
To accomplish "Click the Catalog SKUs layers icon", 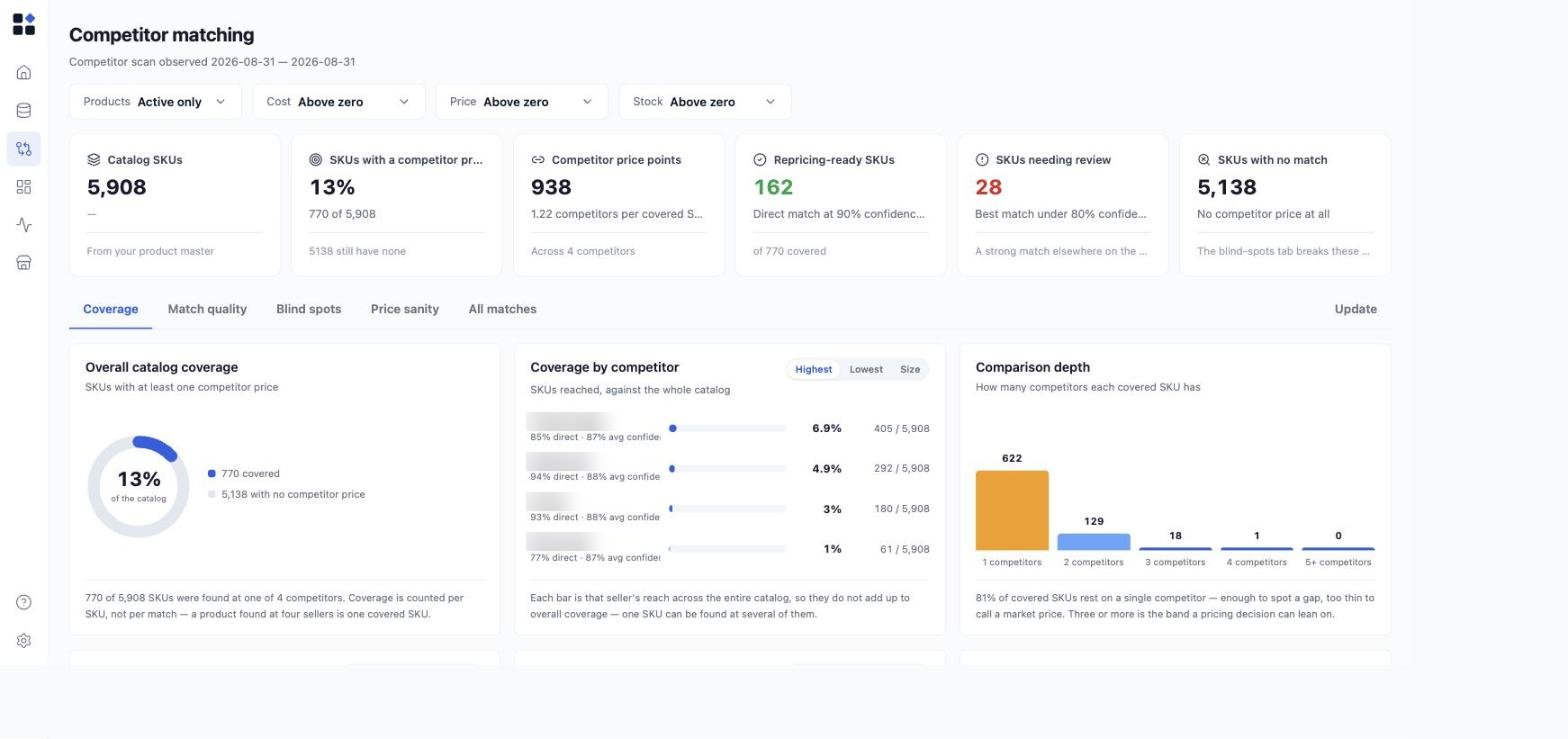I will pos(93,159).
